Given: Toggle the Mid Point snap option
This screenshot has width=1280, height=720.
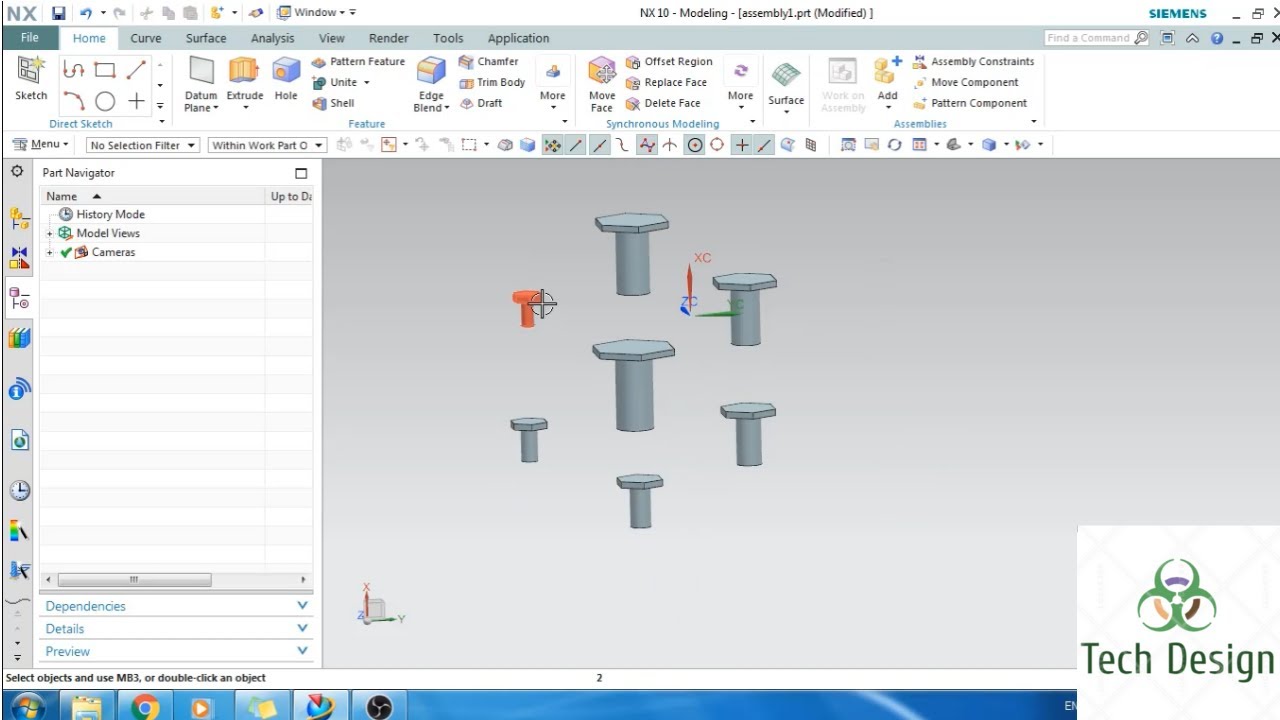Looking at the screenshot, I should [599, 145].
